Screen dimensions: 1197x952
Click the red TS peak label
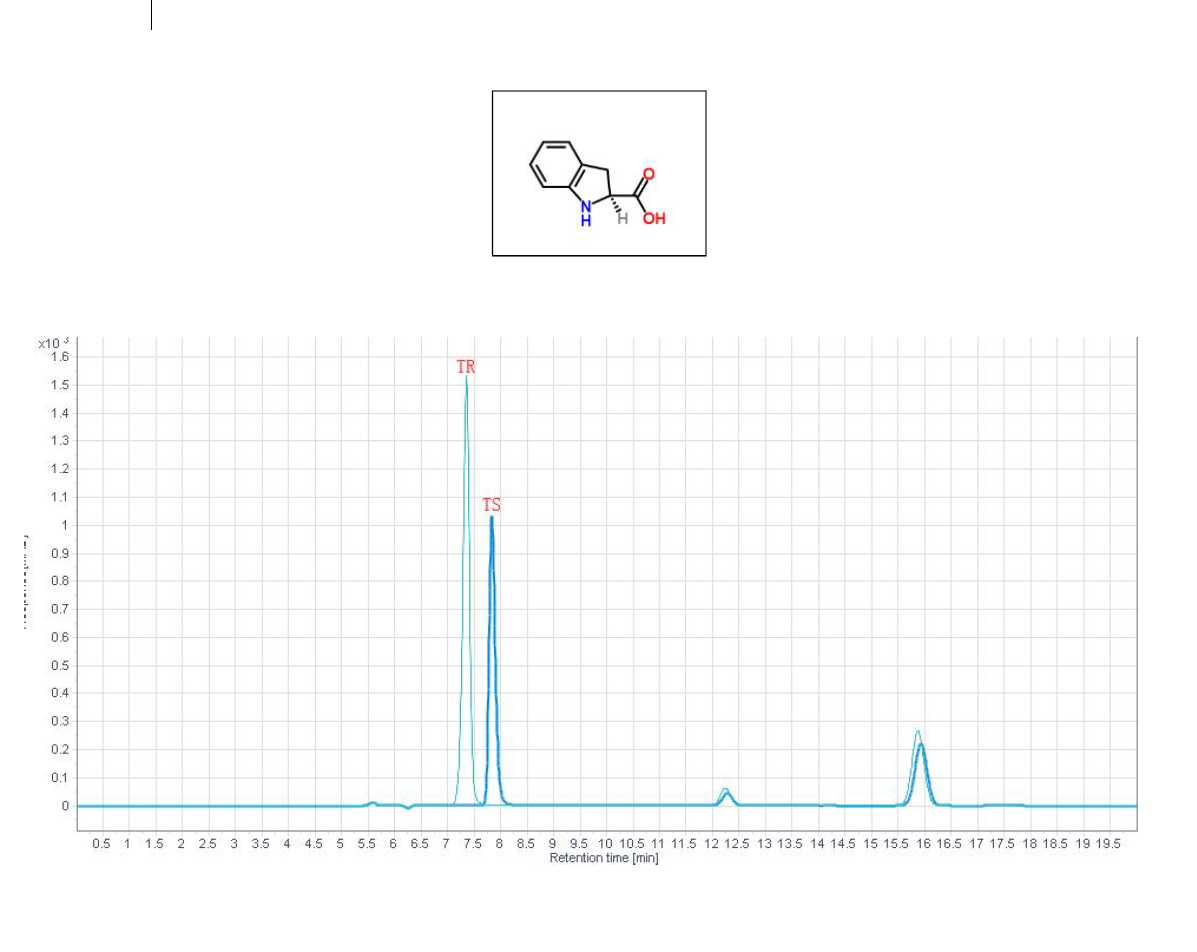click(491, 506)
